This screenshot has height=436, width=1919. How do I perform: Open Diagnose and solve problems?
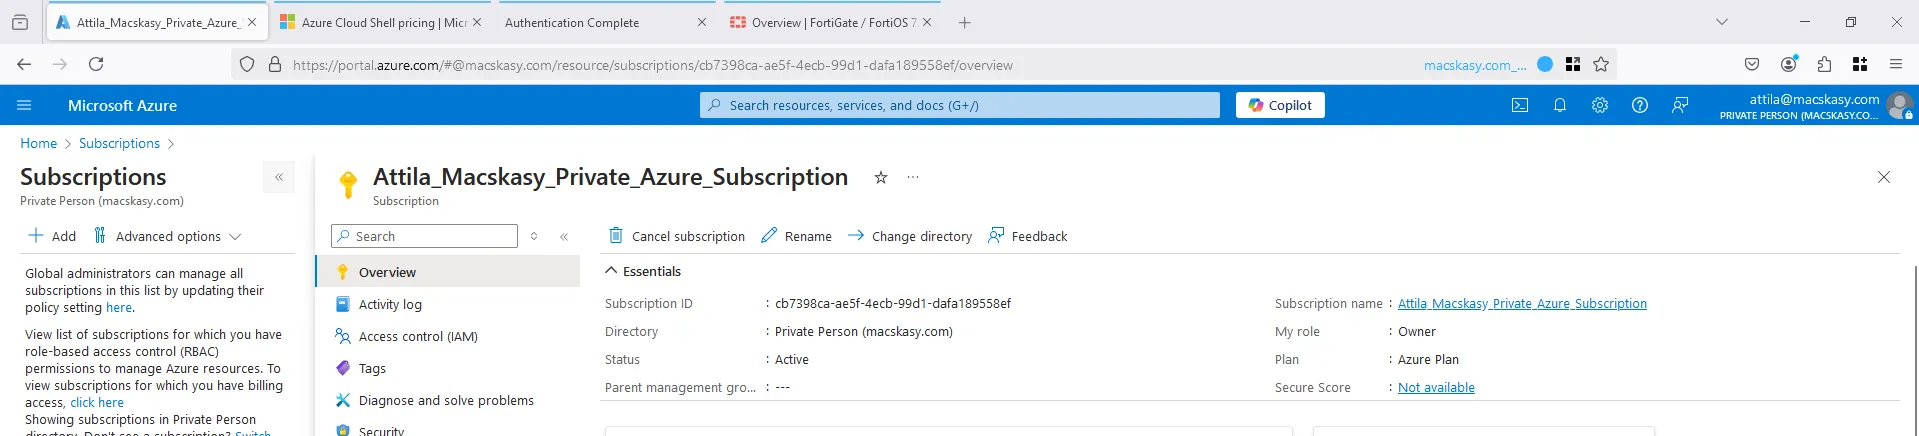pyautogui.click(x=448, y=400)
